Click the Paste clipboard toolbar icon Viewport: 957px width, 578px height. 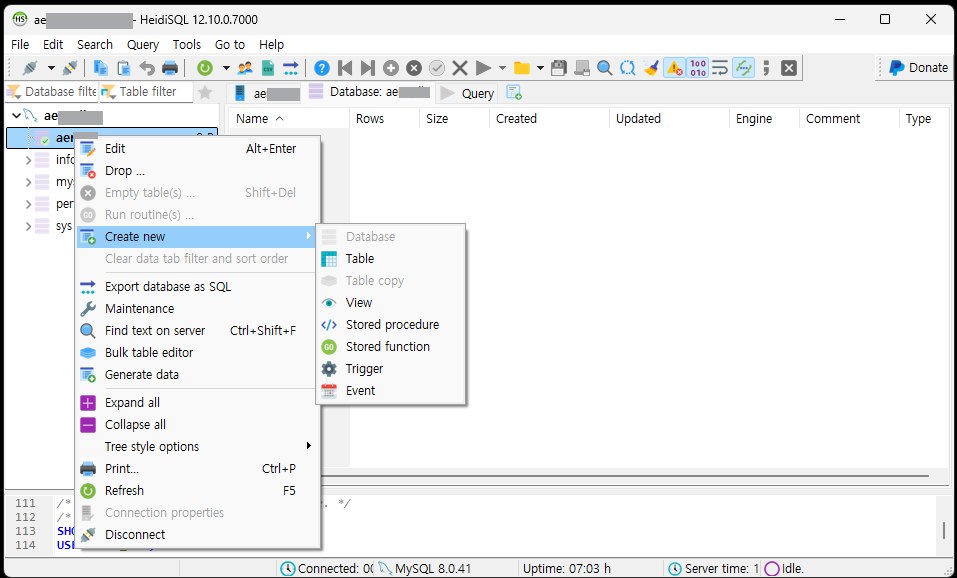pyautogui.click(x=123, y=68)
